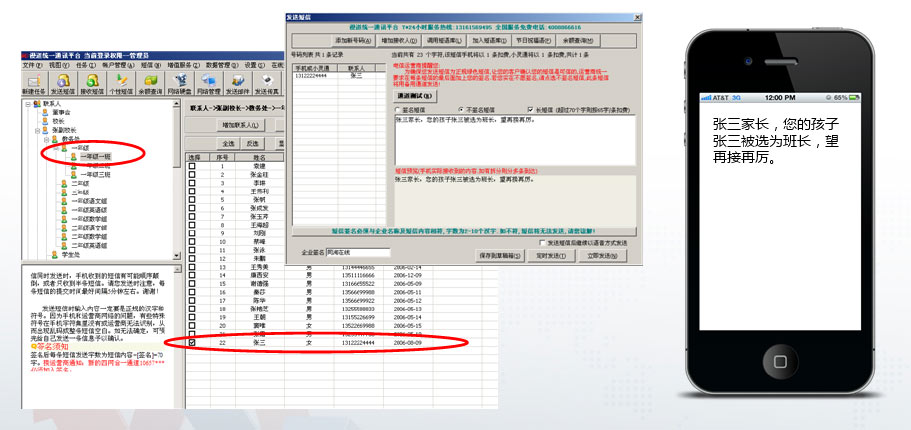
Task: Click the 接收短信 toolbar icon
Action: pyautogui.click(x=91, y=84)
